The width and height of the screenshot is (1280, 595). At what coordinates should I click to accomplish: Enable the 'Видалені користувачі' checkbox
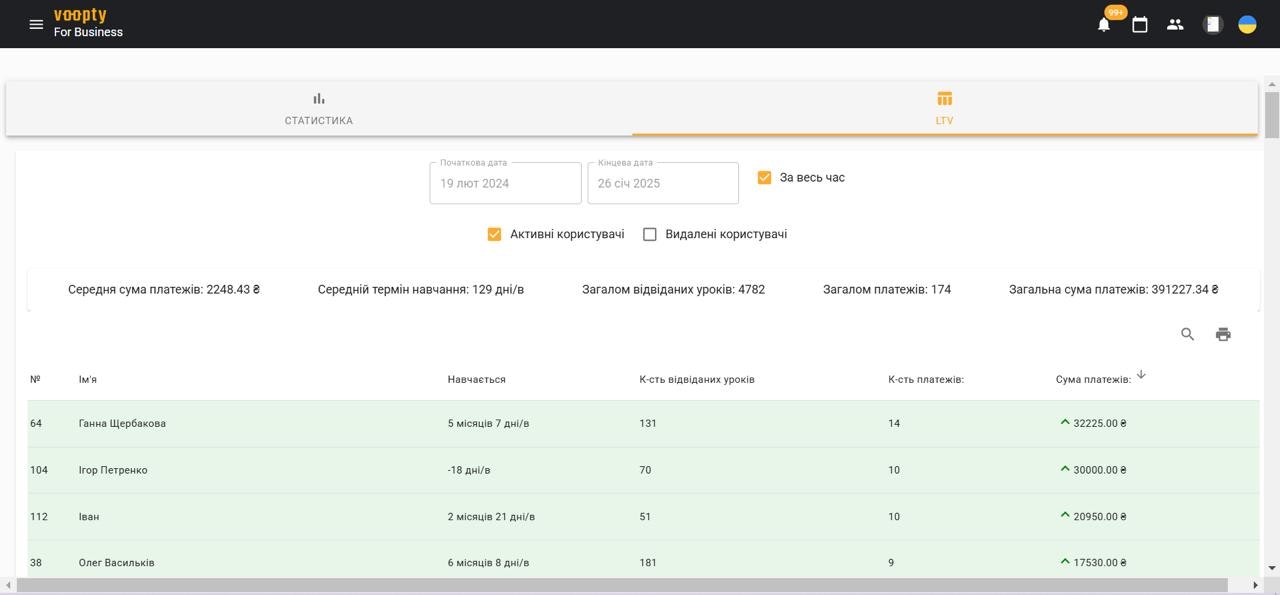(650, 233)
